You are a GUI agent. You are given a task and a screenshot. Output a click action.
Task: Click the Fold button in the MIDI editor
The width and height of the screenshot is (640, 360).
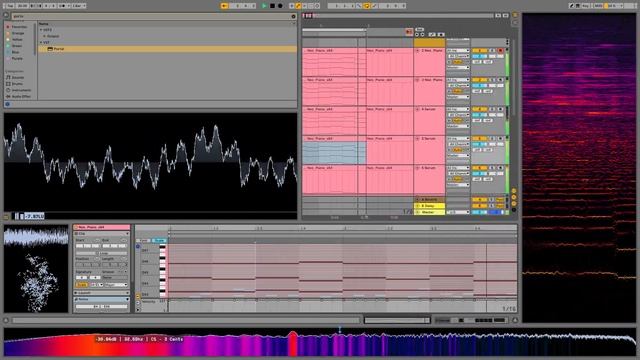tap(144, 241)
